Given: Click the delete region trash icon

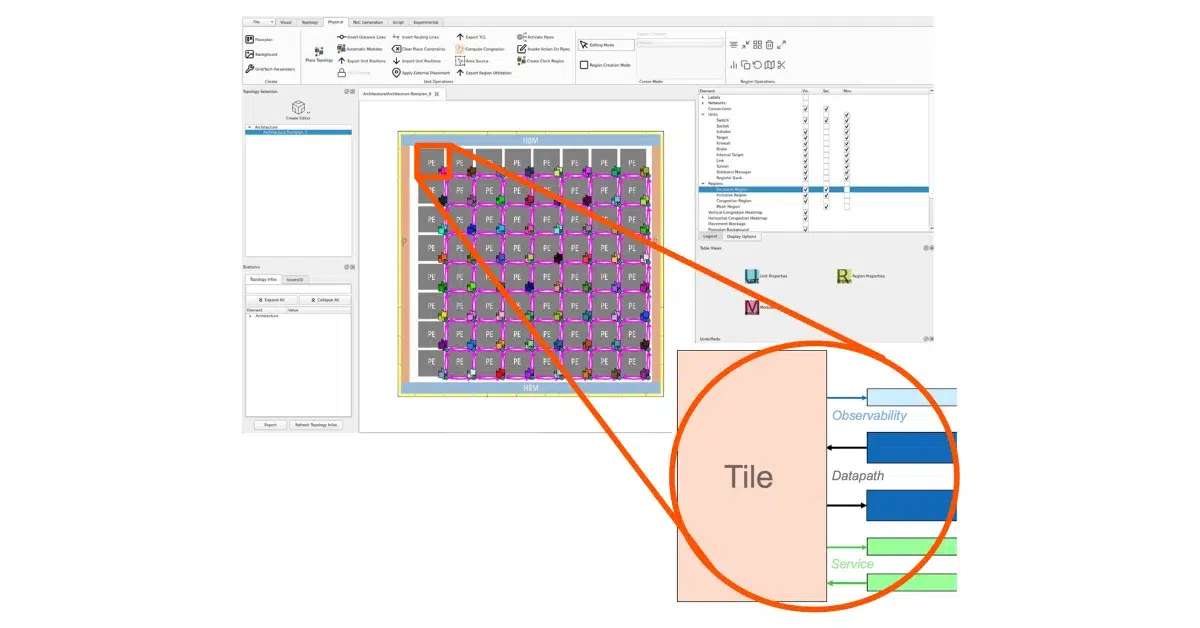Looking at the screenshot, I should tap(769, 45).
